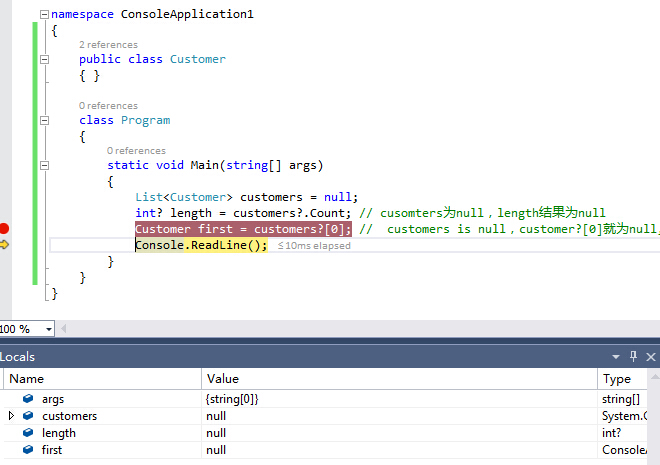
Task: Select the args variable icon in Locals
Action: coord(28,398)
